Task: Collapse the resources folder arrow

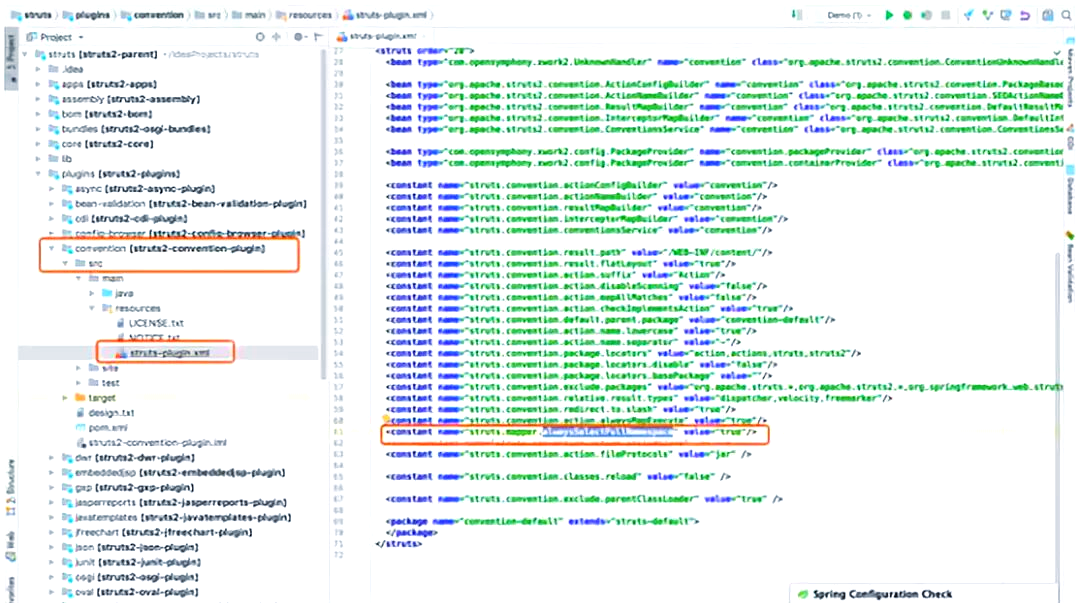Action: (x=92, y=309)
